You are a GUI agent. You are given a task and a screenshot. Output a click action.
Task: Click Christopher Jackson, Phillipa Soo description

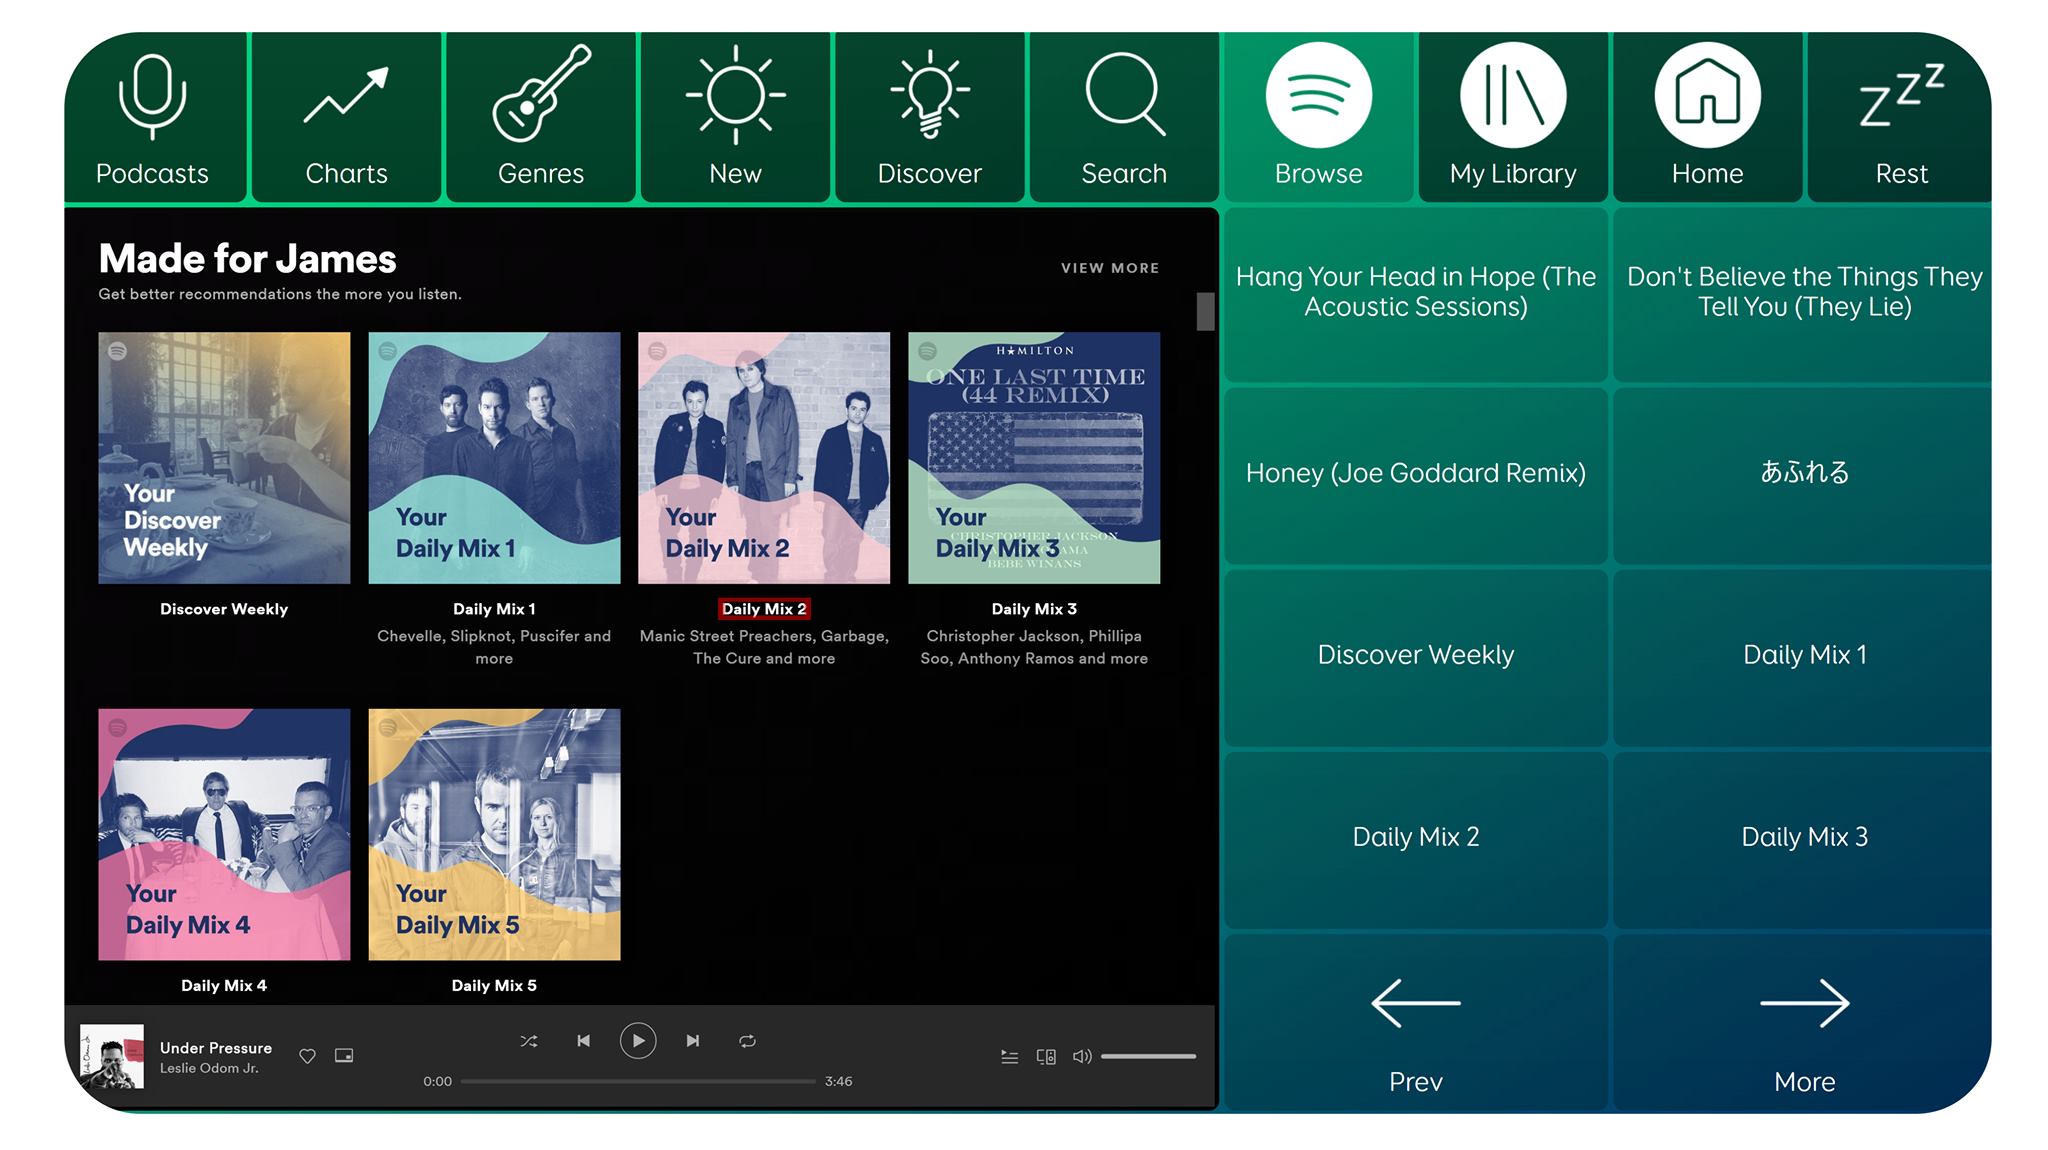click(1034, 647)
